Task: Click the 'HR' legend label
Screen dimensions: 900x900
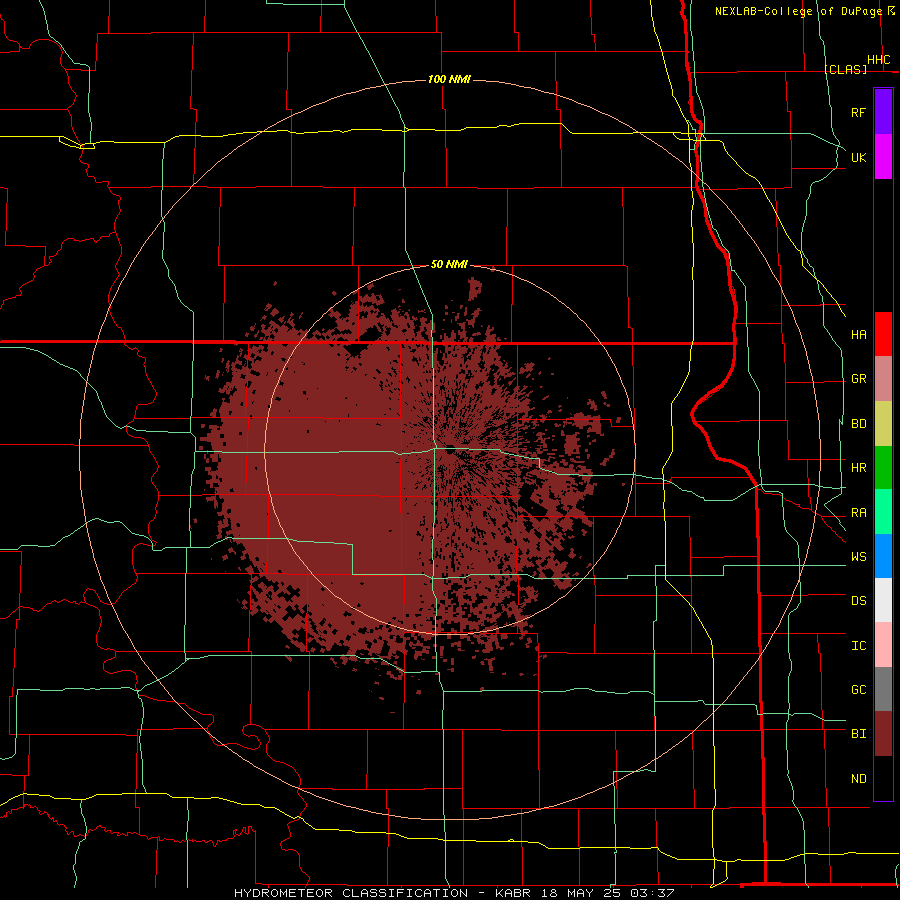Action: 859,468
